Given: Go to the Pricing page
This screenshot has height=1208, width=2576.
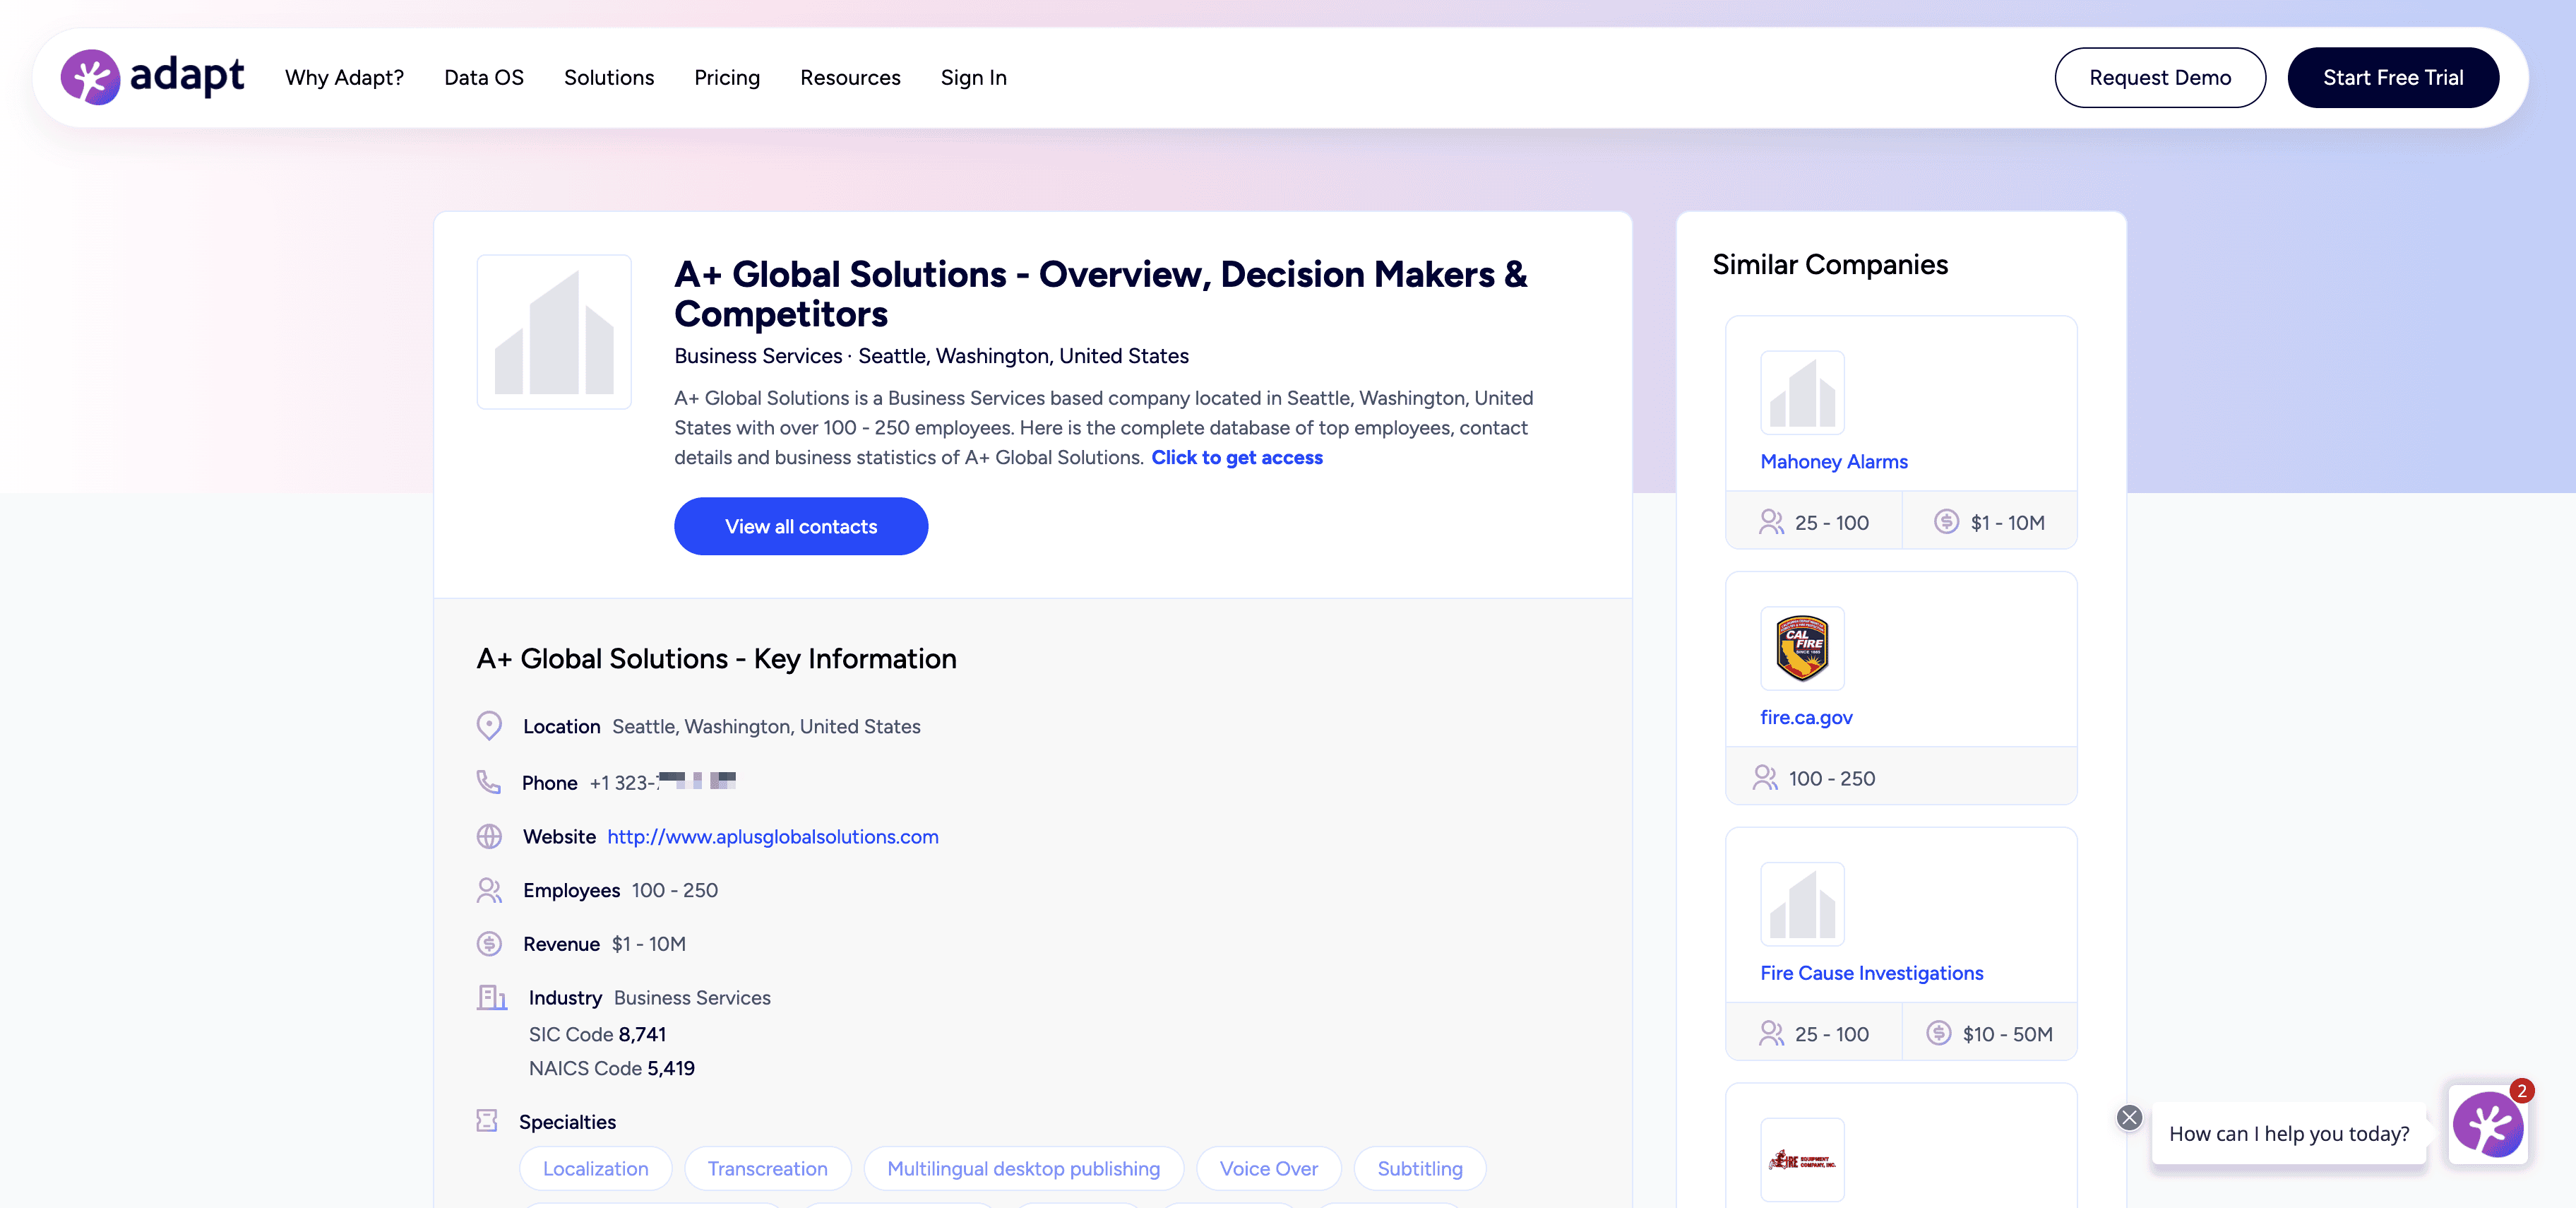Looking at the screenshot, I should [726, 77].
